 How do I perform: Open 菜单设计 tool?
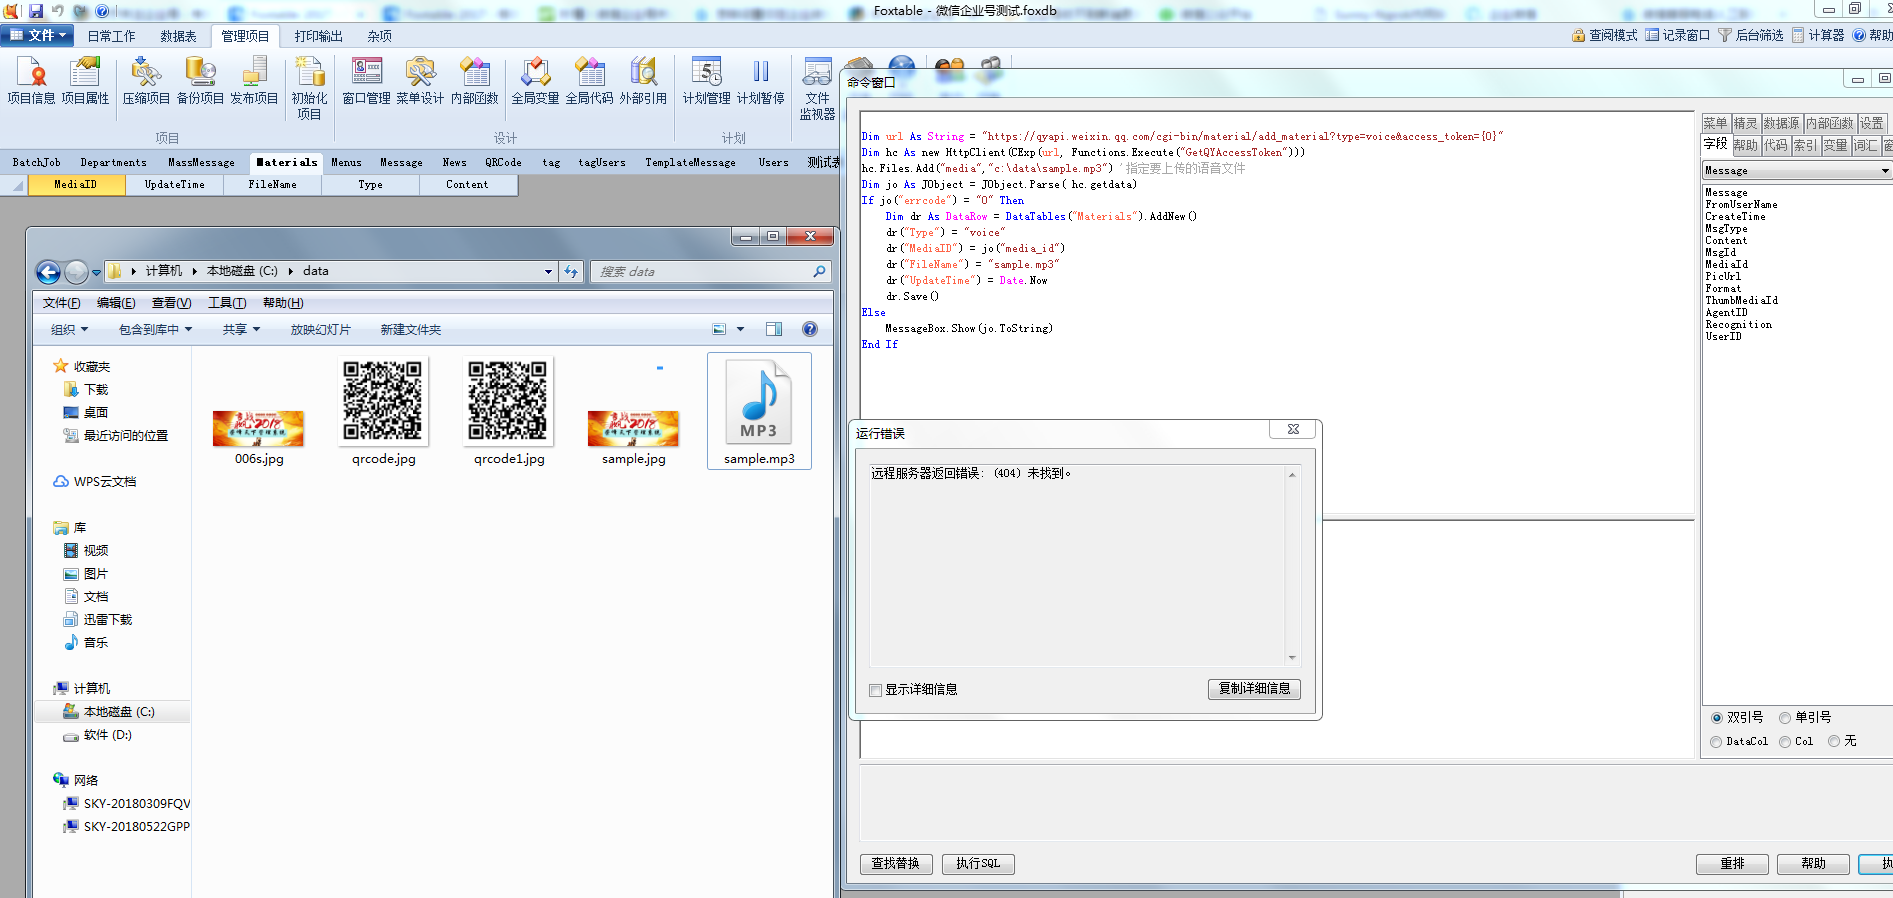tap(419, 80)
